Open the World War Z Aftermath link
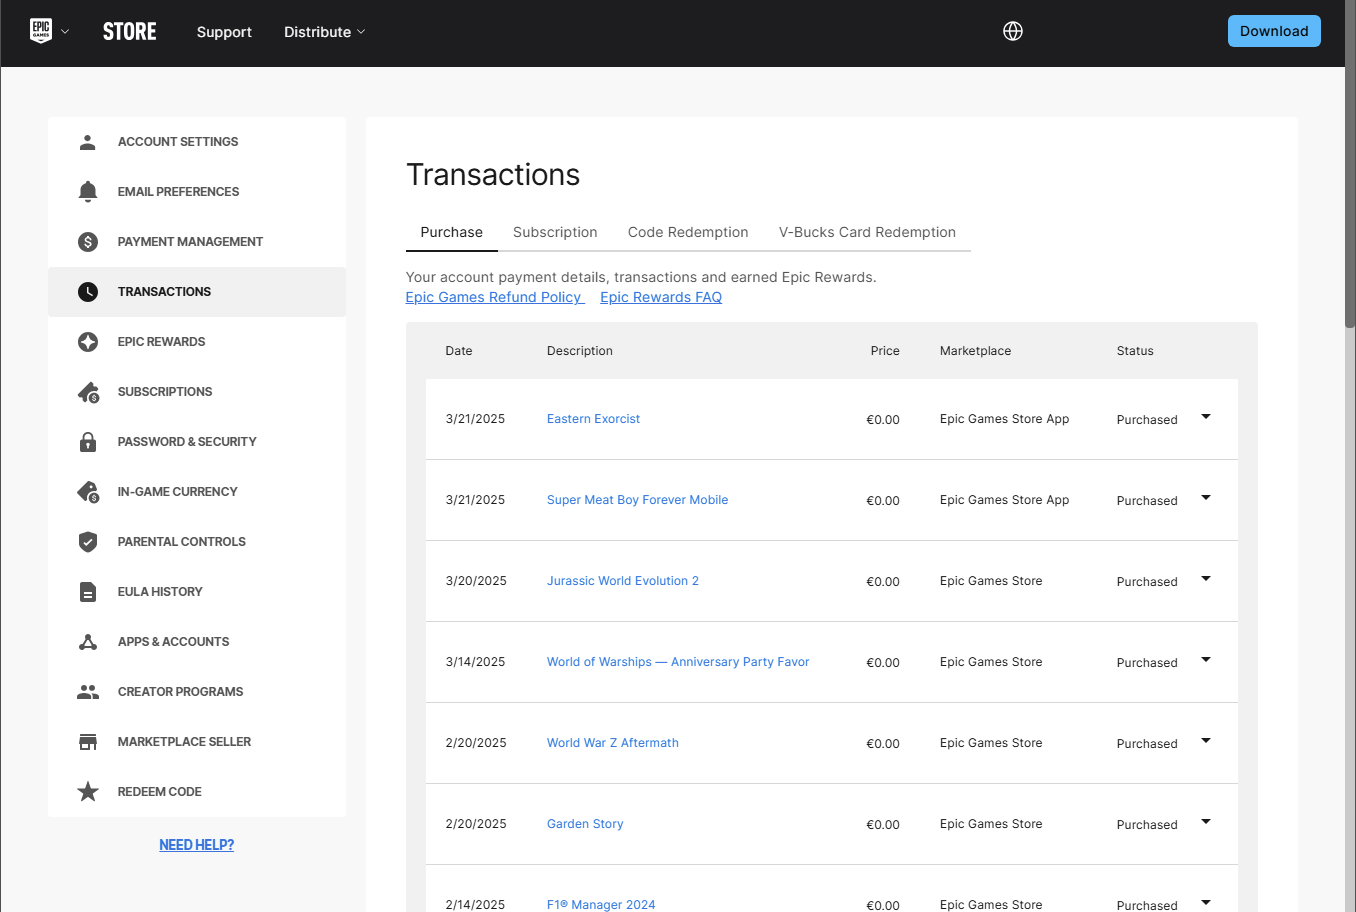This screenshot has width=1356, height=912. [x=612, y=743]
